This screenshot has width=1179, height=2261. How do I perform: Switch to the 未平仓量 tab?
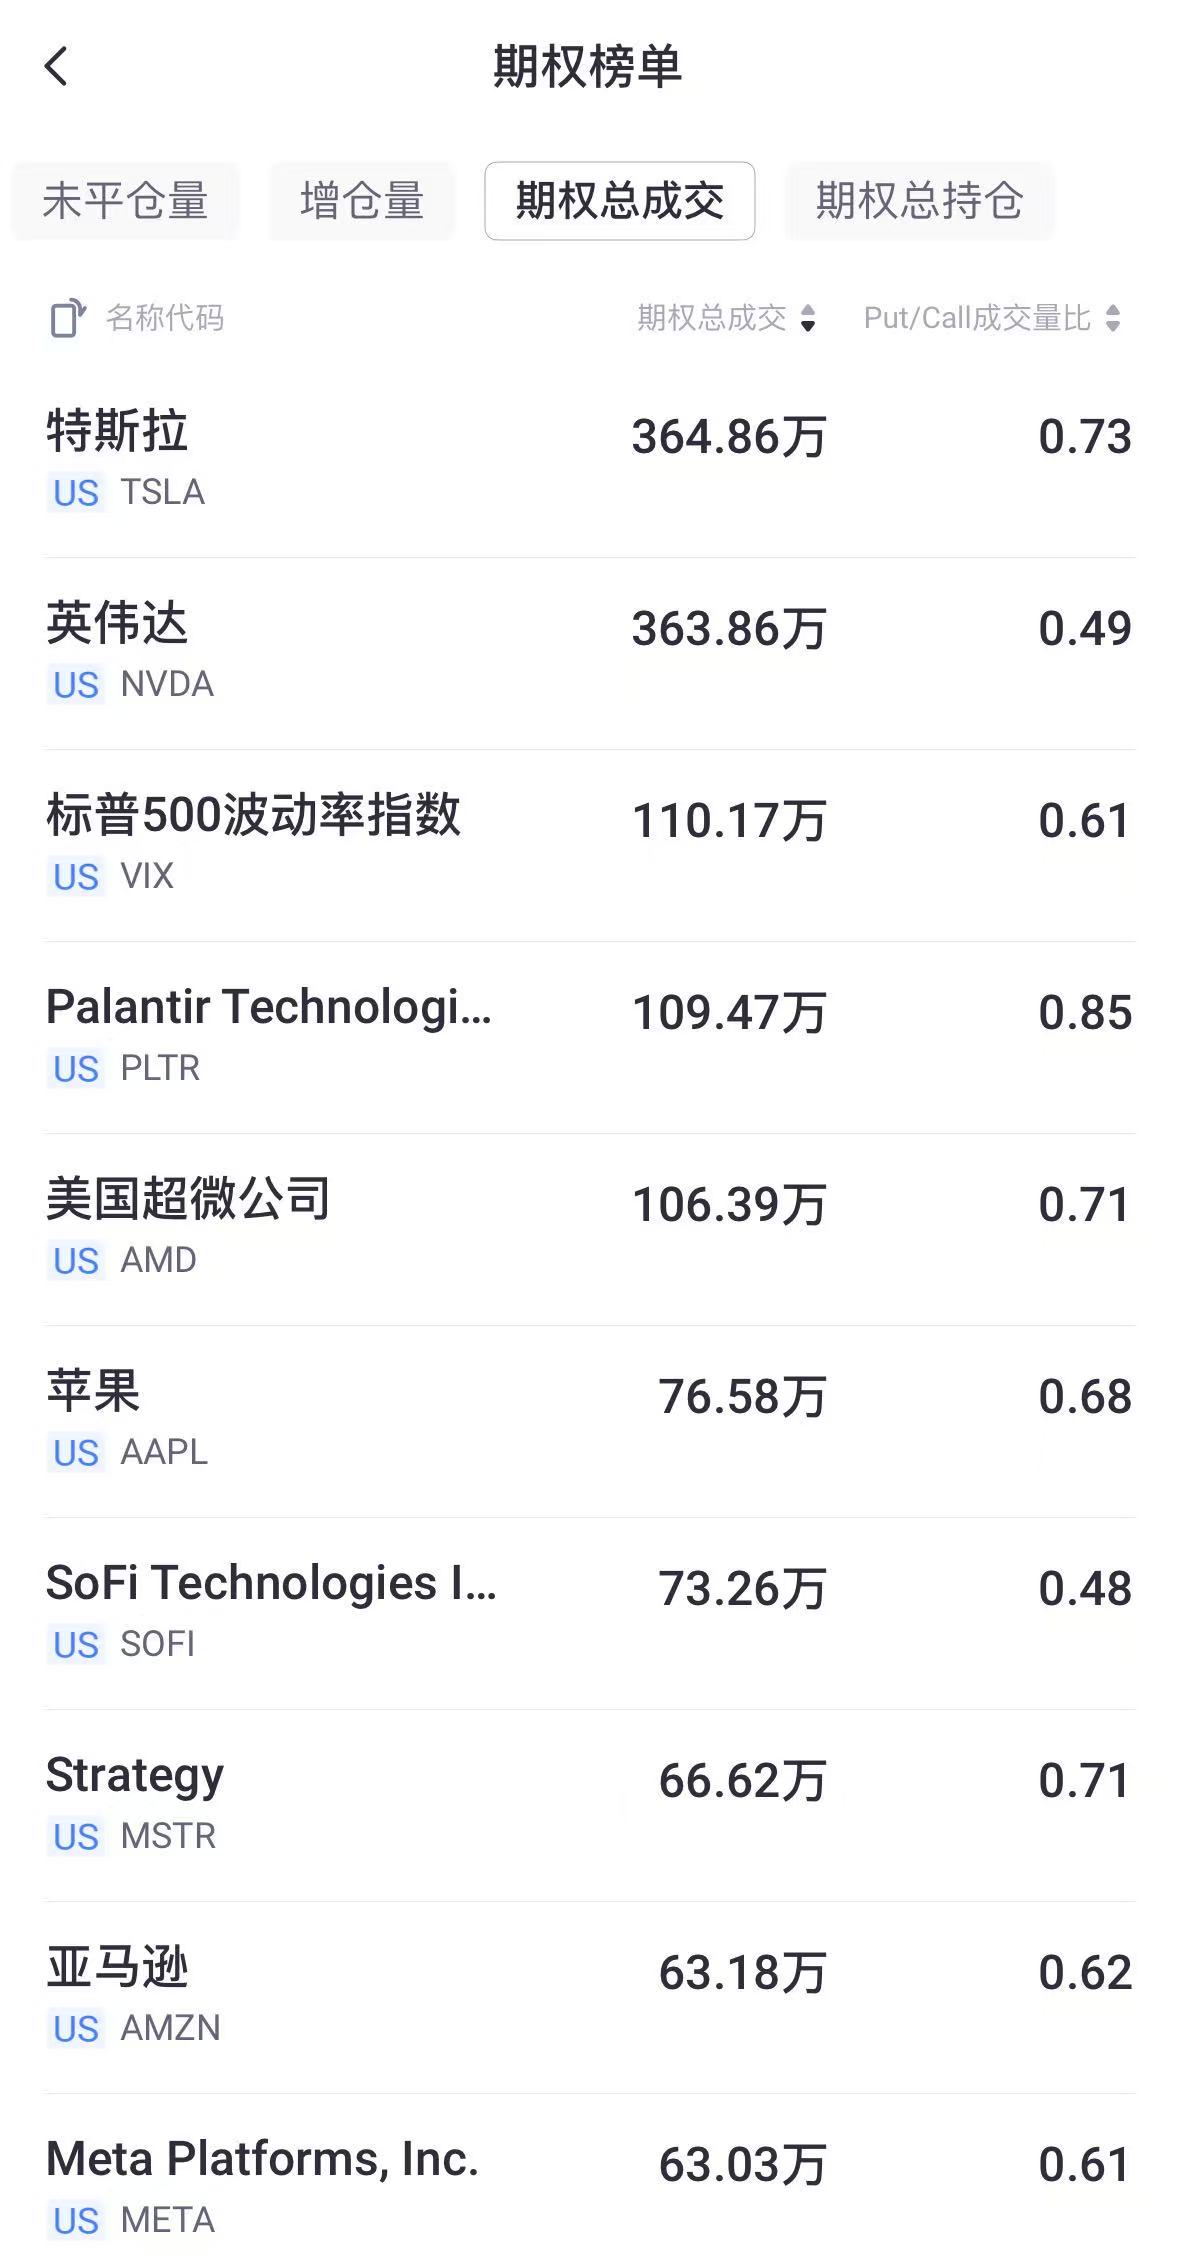(x=125, y=201)
